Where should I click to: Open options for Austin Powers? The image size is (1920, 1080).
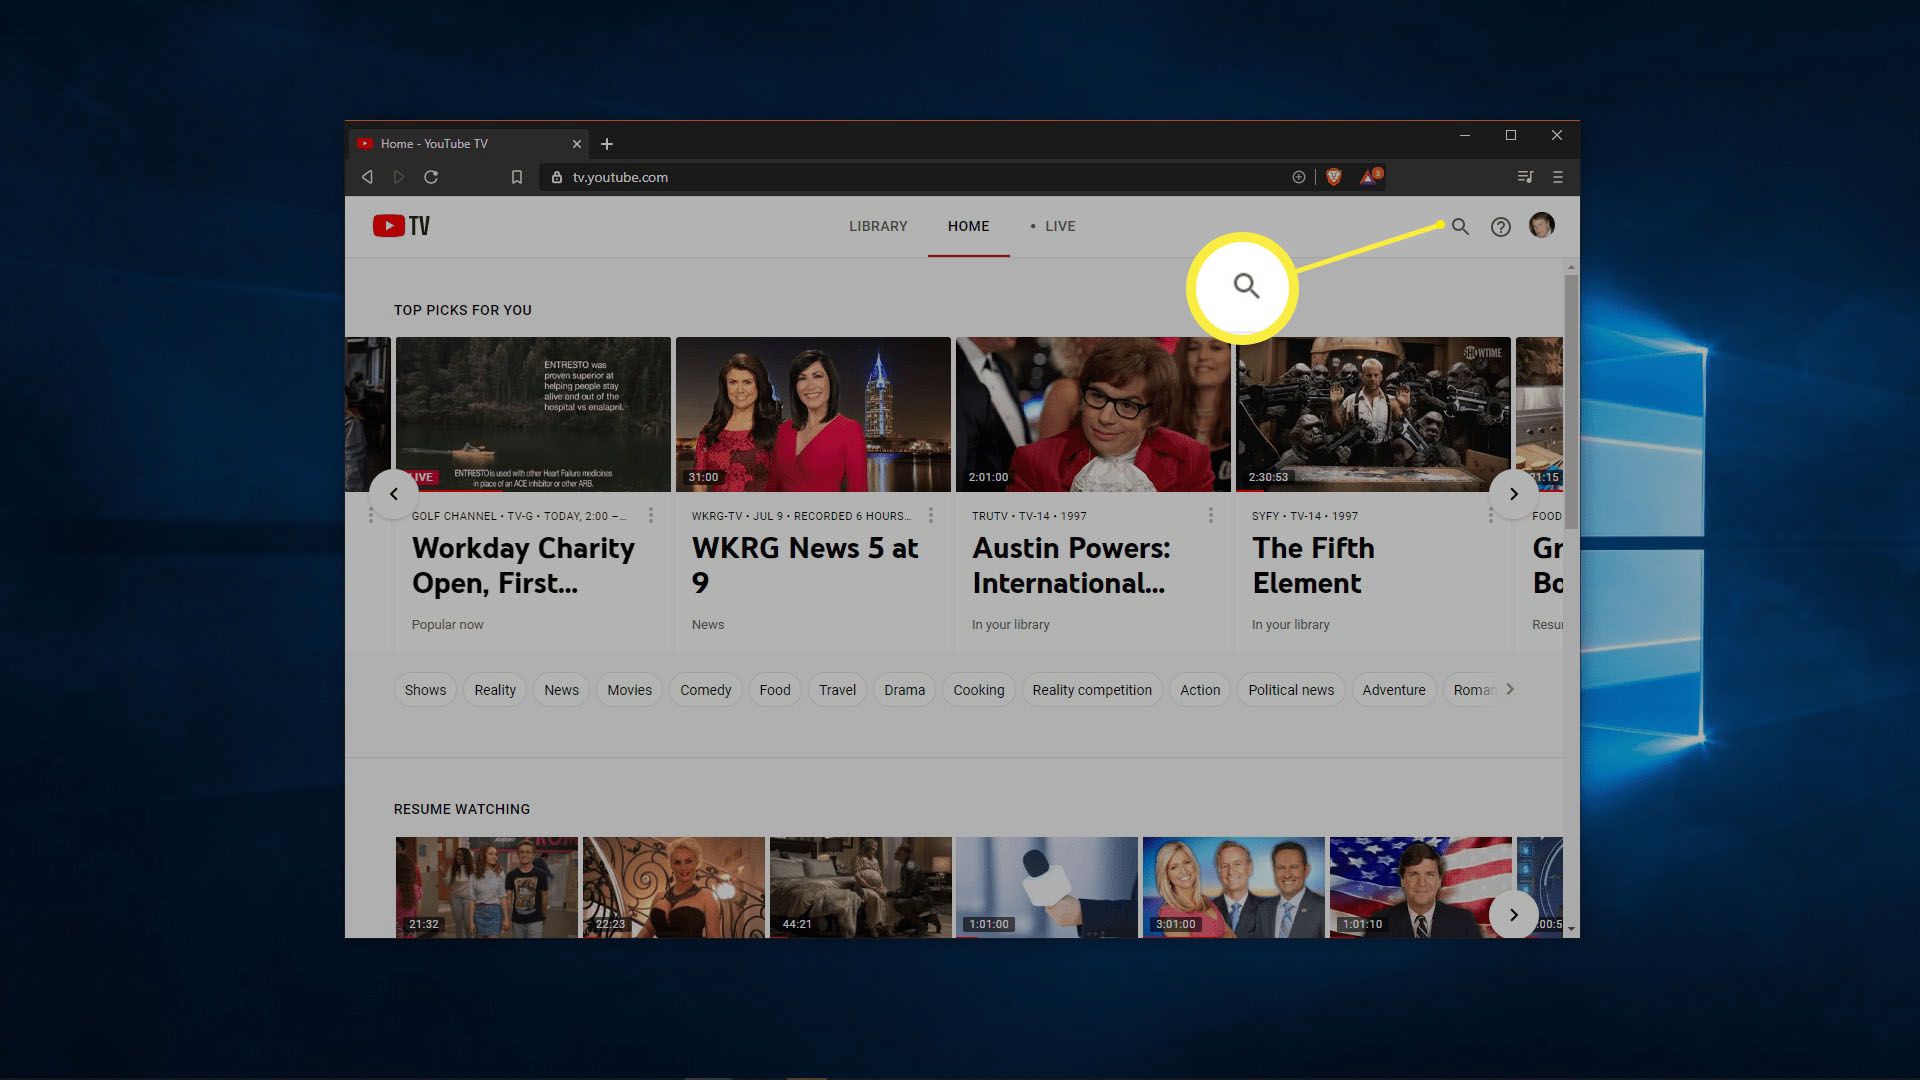point(1211,515)
